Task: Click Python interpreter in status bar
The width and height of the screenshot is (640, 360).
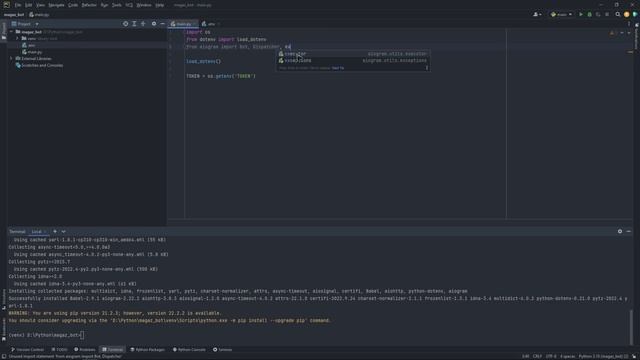Action: [x=603, y=357]
